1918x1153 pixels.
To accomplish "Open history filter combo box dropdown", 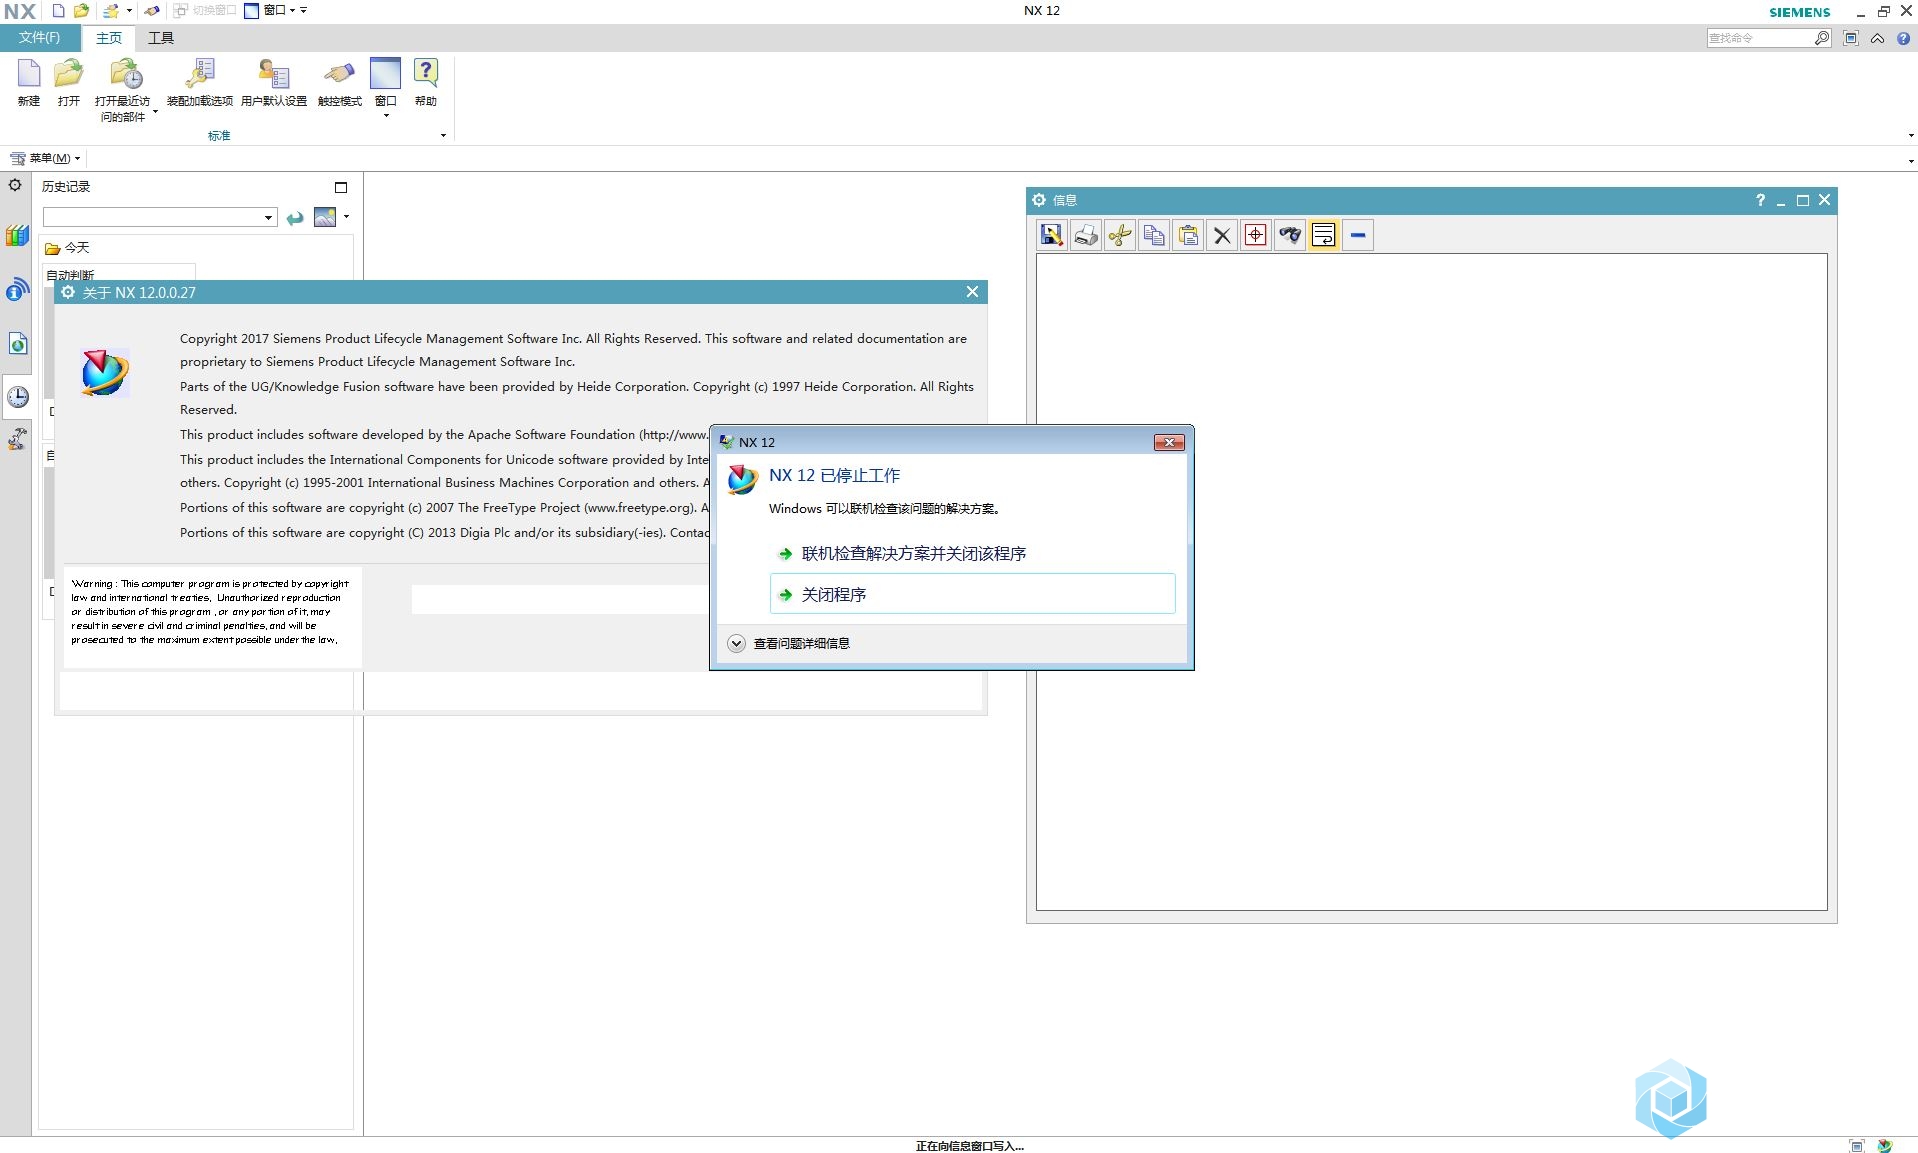I will pos(268,218).
